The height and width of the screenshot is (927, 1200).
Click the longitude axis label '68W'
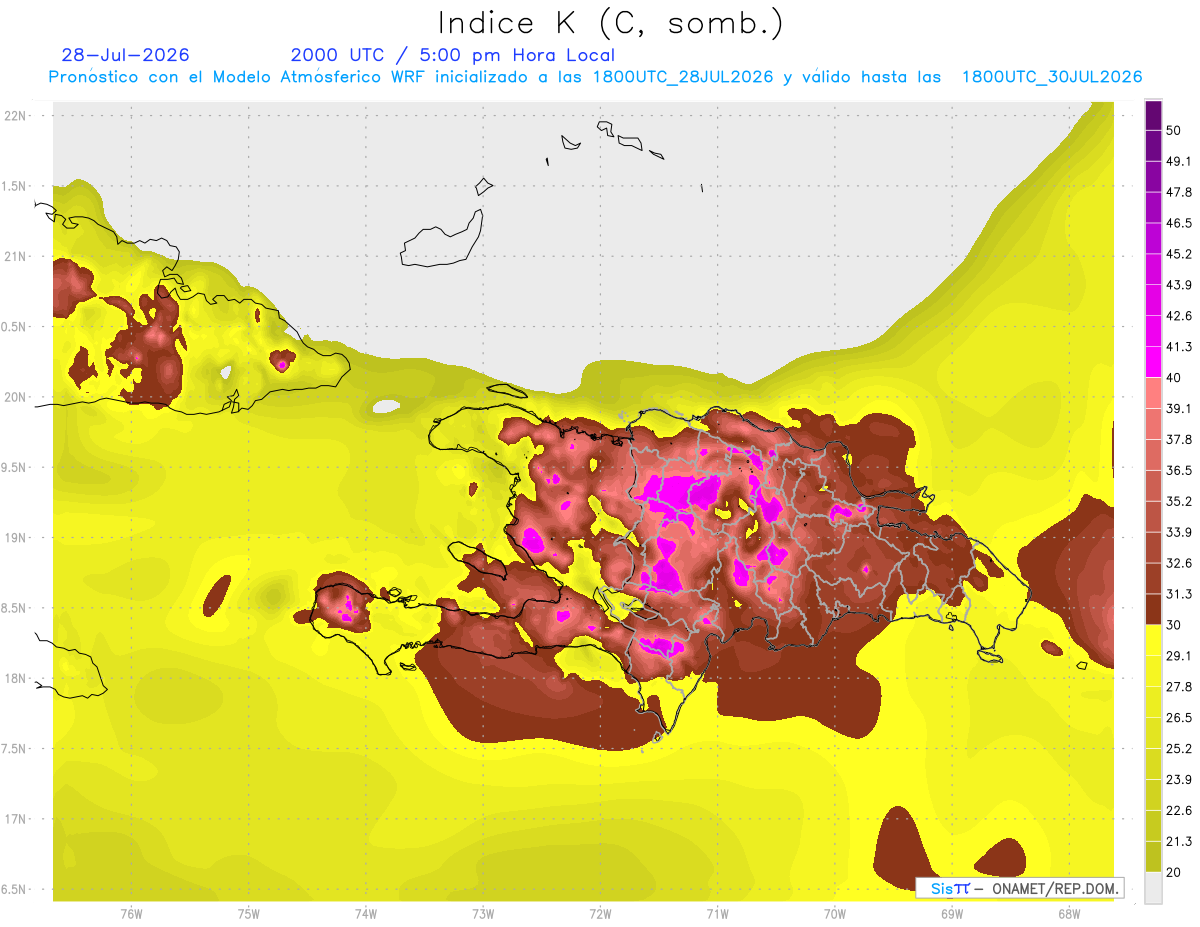[x=1069, y=913]
